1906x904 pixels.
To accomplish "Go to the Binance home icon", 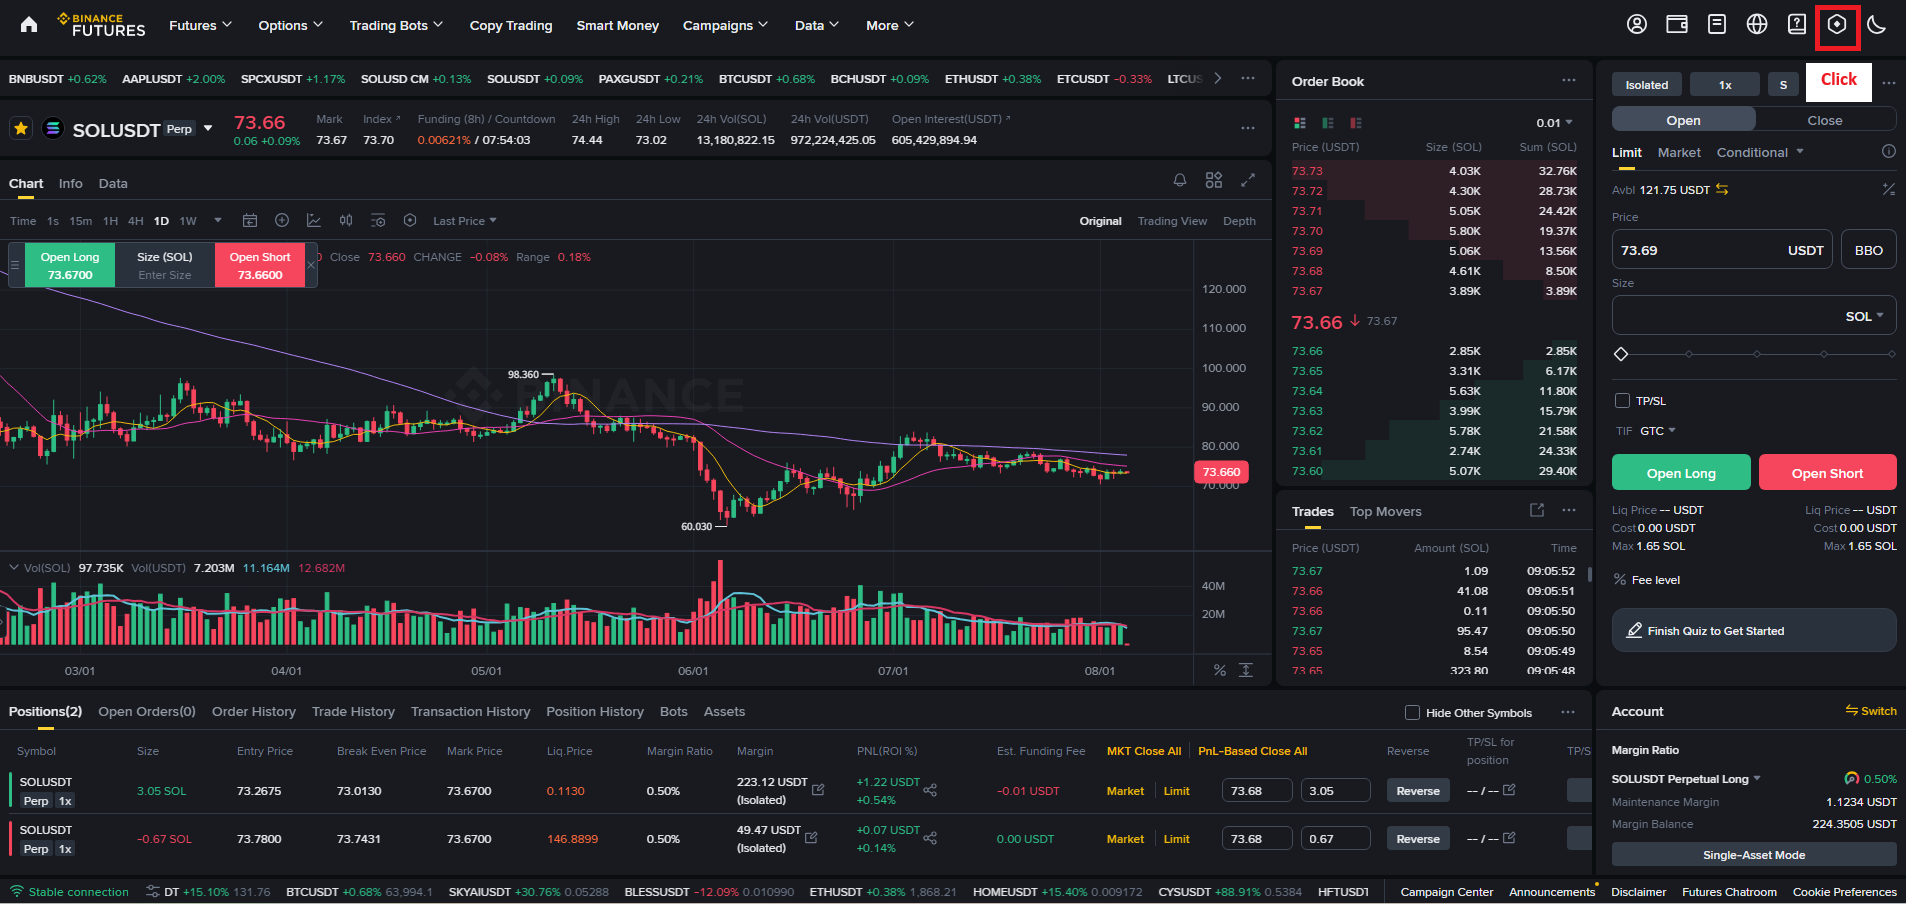I will pyautogui.click(x=29, y=25).
